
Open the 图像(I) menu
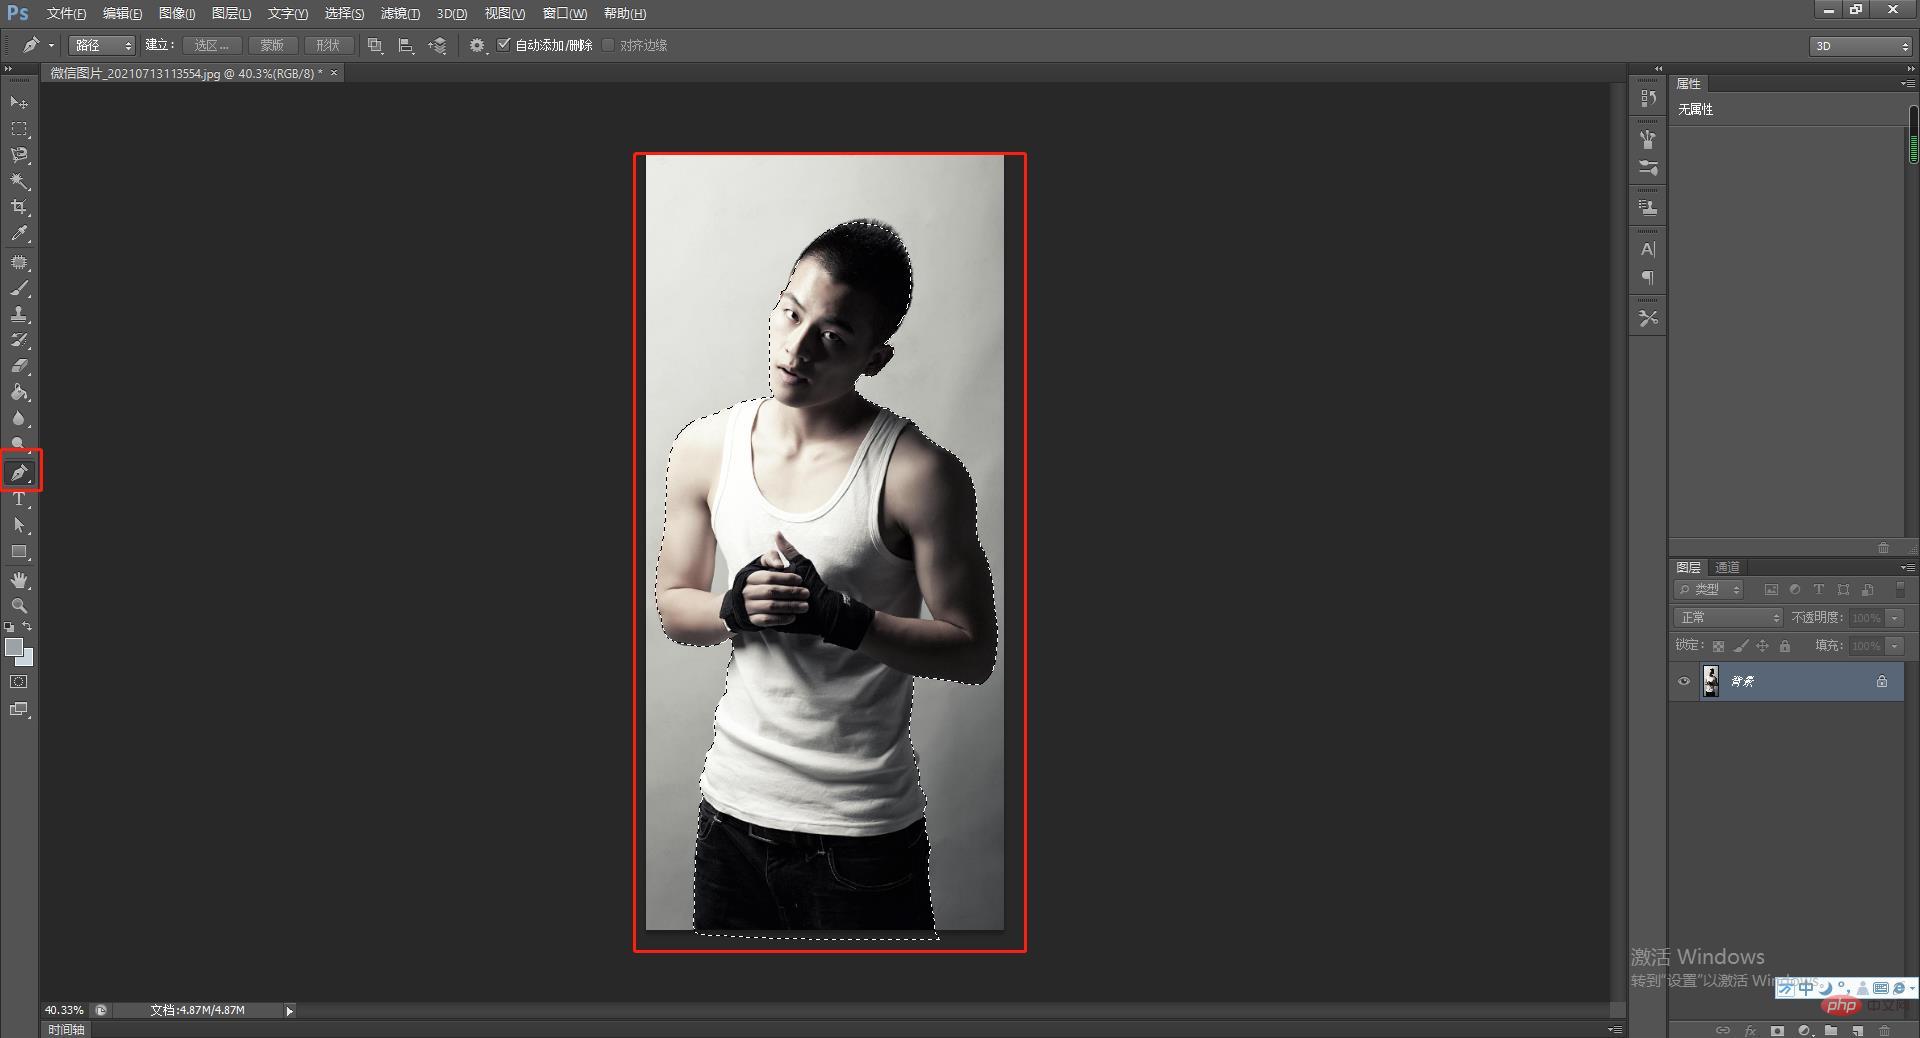click(177, 13)
